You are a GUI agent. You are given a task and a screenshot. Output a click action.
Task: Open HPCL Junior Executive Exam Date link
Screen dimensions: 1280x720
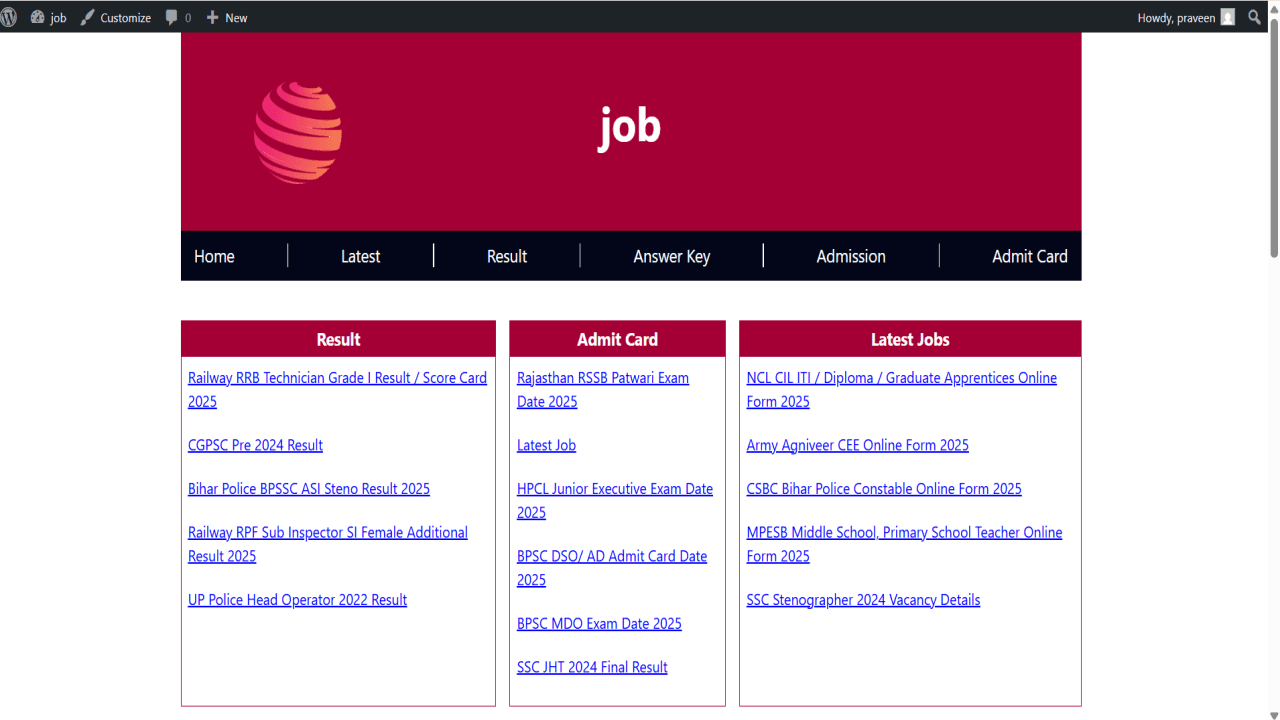pyautogui.click(x=615, y=501)
